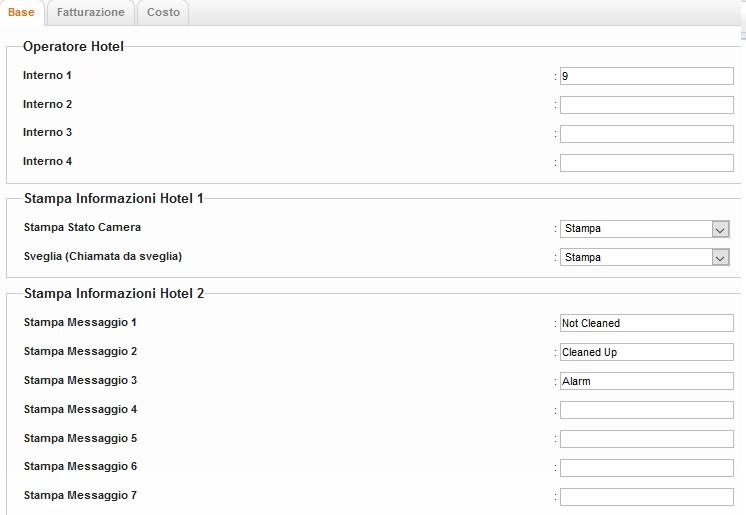Screen dimensions: 746x515
Task: Select the Stampa Messaggio 5 input box
Action: 646,439
